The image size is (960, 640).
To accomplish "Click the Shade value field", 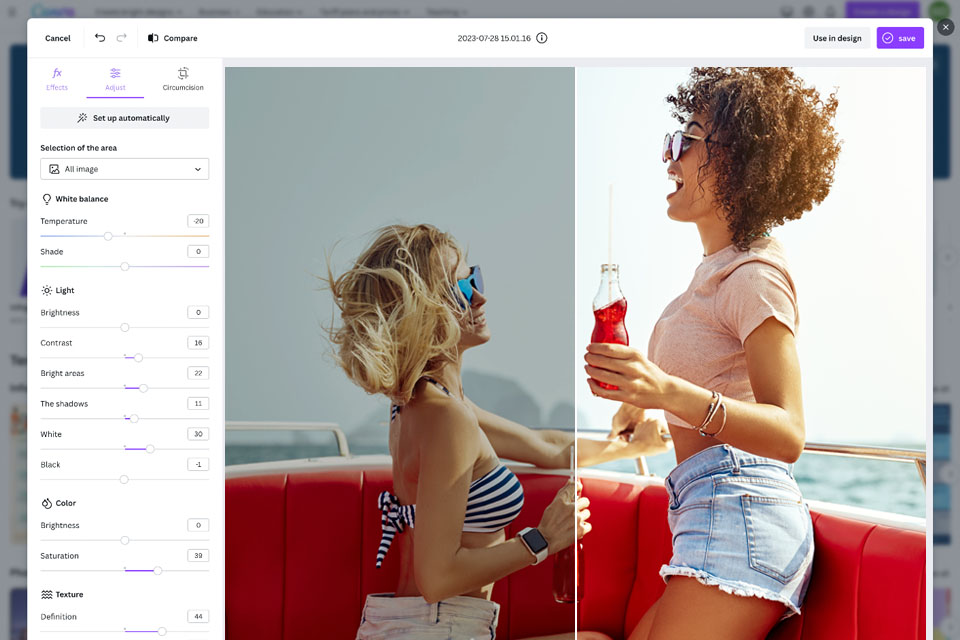I will click(x=198, y=252).
